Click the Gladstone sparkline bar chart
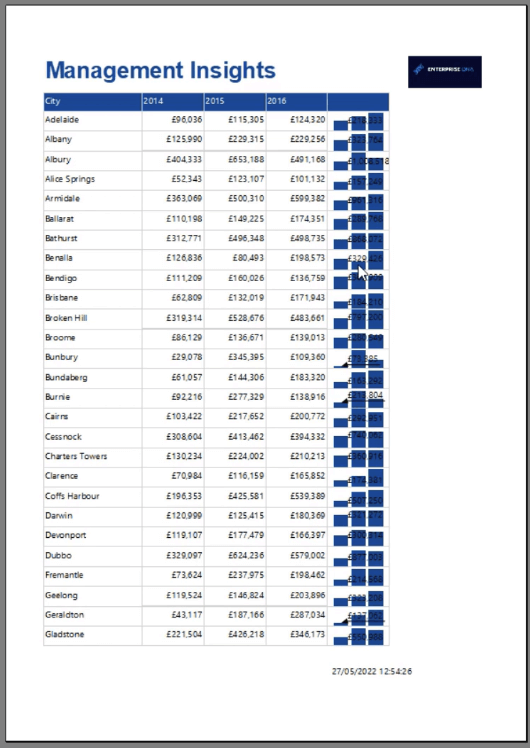 [x=358, y=636]
